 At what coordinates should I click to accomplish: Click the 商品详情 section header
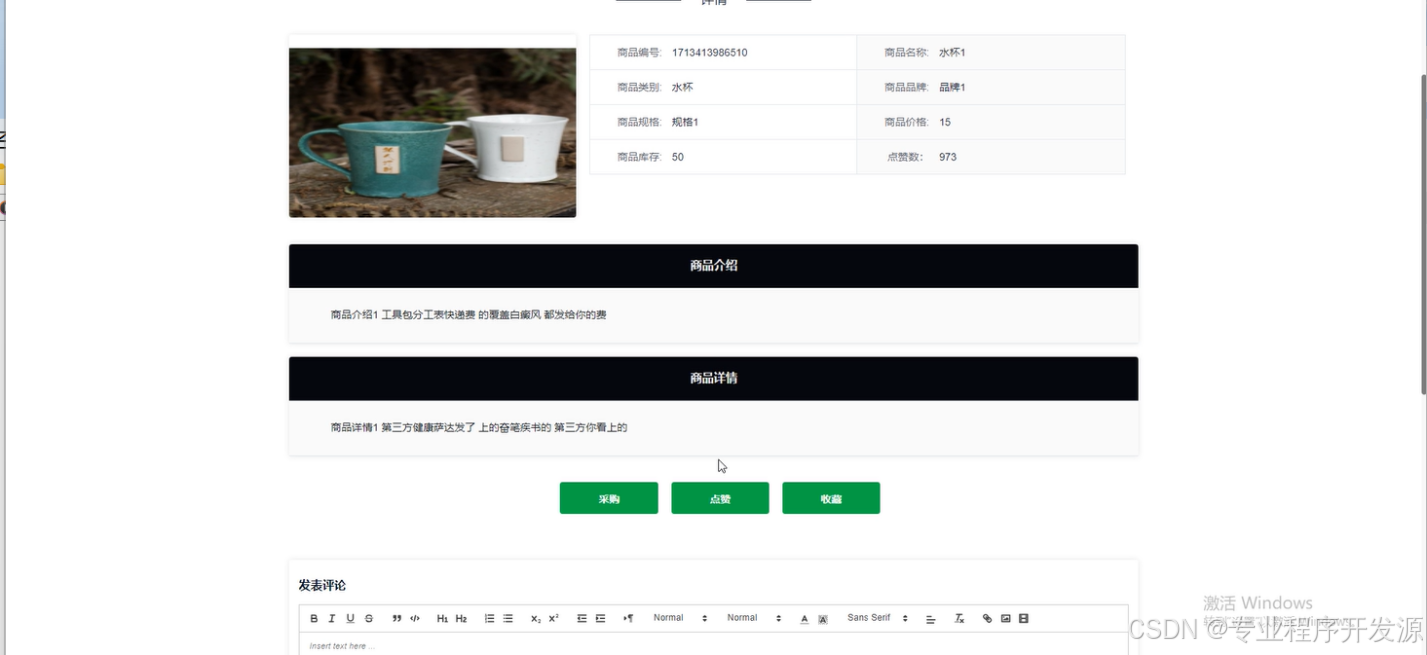coord(713,379)
